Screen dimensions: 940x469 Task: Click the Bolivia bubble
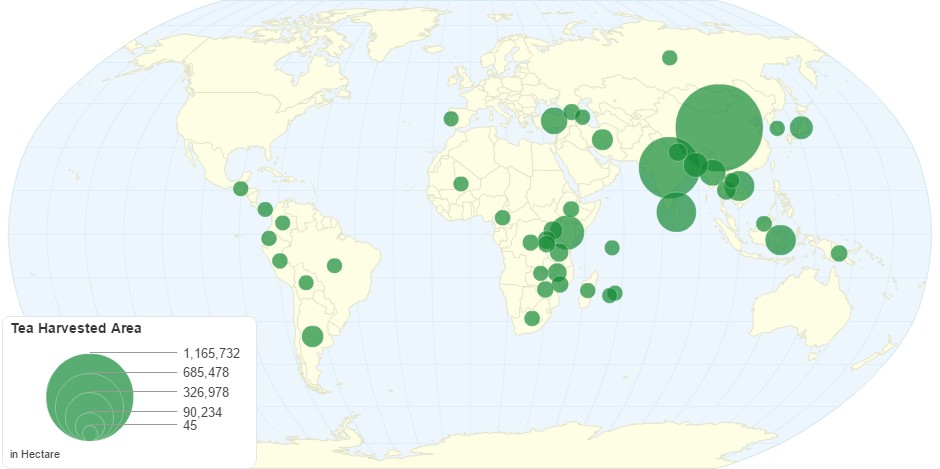point(306,283)
